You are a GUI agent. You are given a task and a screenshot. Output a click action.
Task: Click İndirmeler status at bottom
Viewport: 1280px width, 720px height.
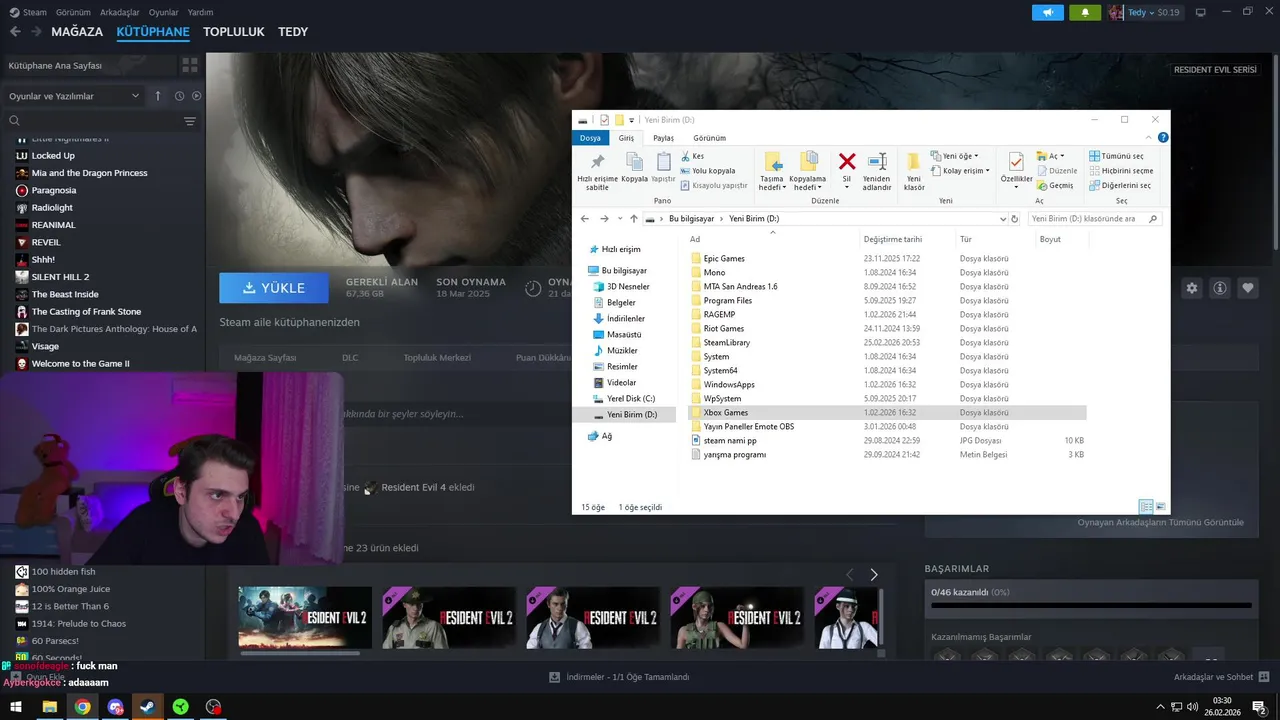619,677
